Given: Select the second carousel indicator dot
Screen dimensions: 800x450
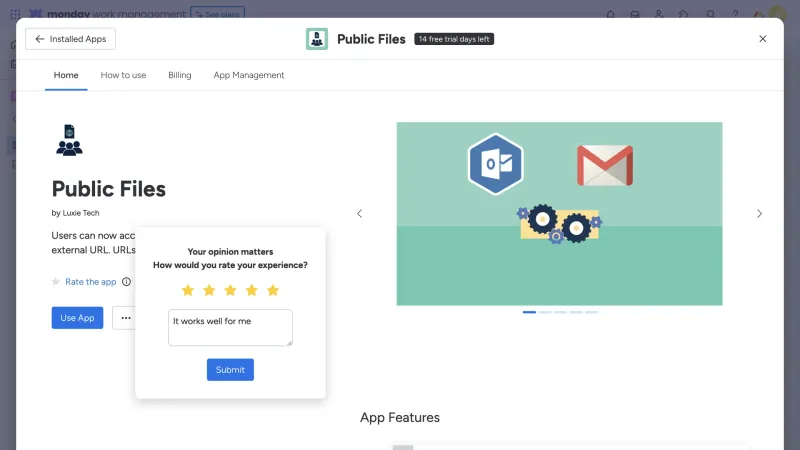Looking at the screenshot, I should 545,312.
